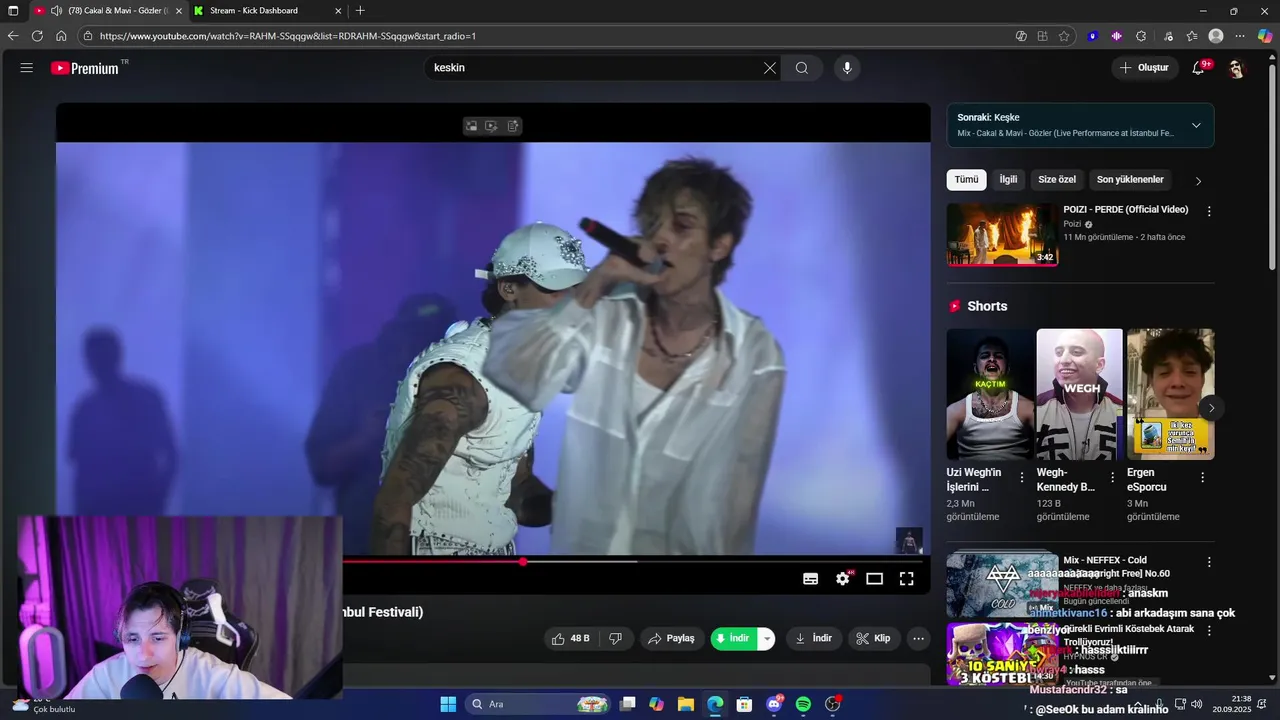The height and width of the screenshot is (720, 1280).
Task: Open the Copilot sidebar icon
Action: click(1265, 36)
